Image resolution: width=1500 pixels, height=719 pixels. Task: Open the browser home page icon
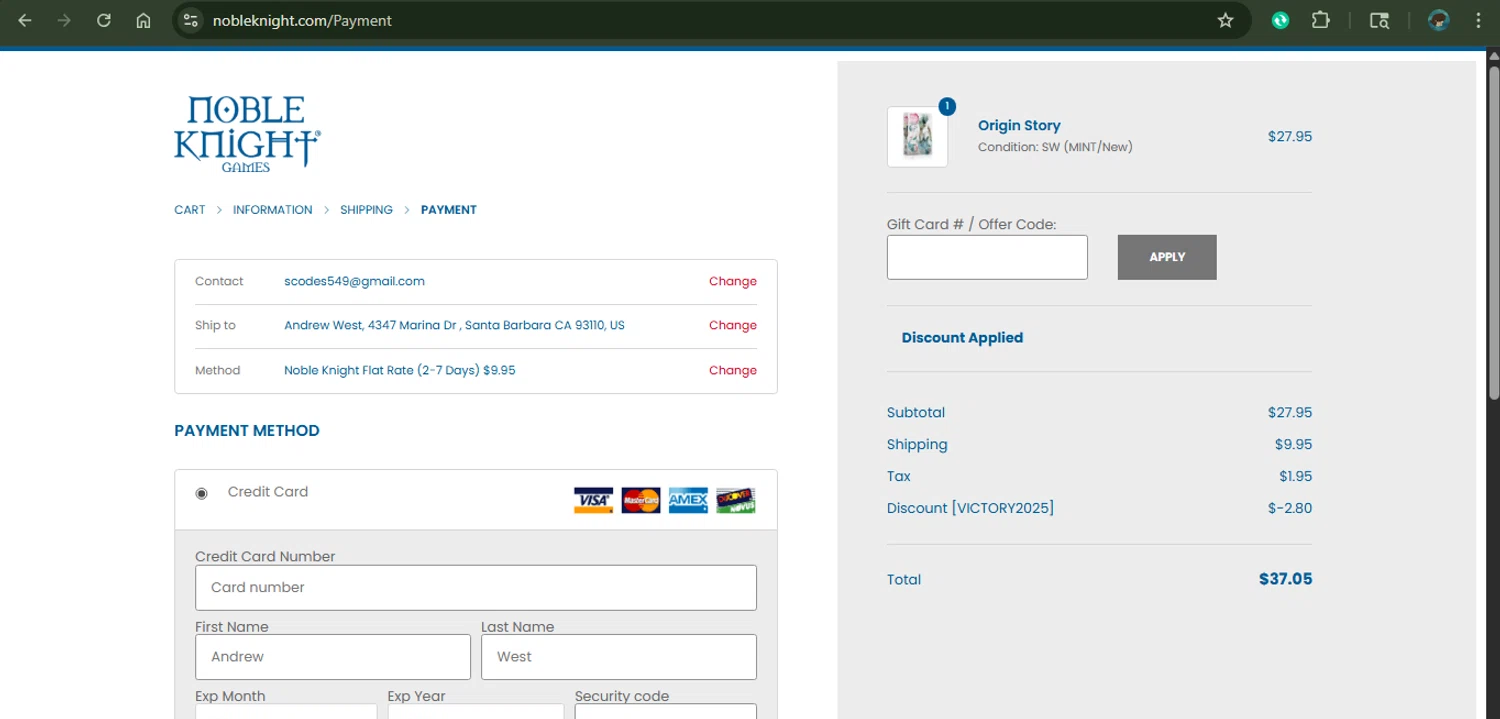[143, 20]
